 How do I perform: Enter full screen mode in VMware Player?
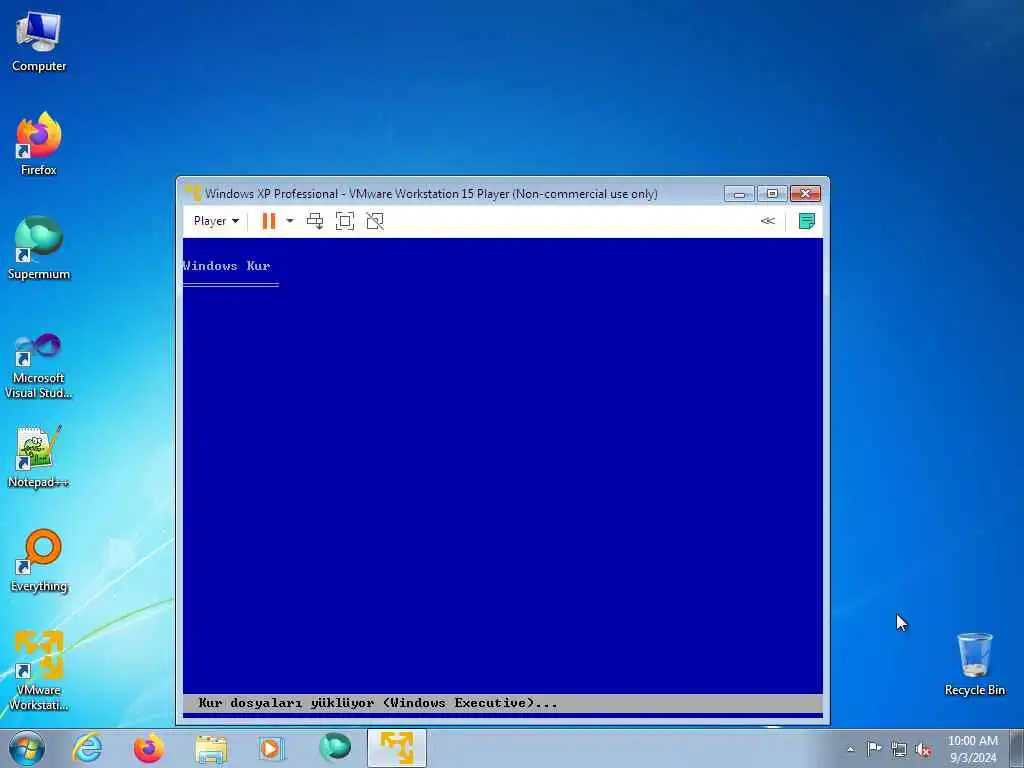point(345,221)
